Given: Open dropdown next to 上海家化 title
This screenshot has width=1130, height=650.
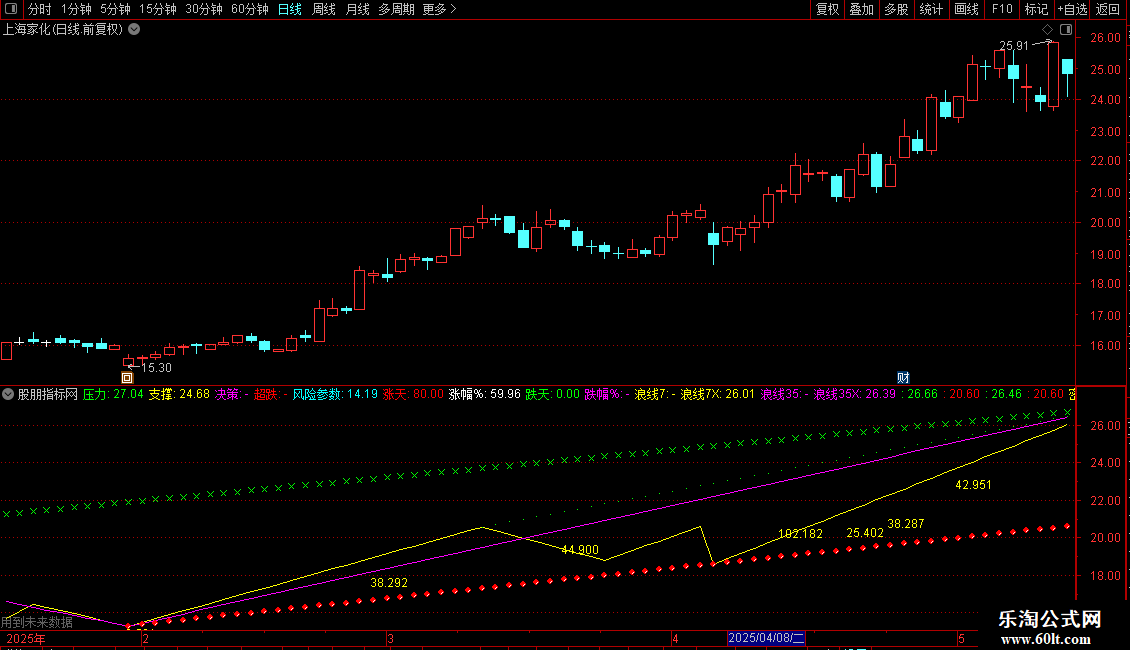Looking at the screenshot, I should point(134,30).
